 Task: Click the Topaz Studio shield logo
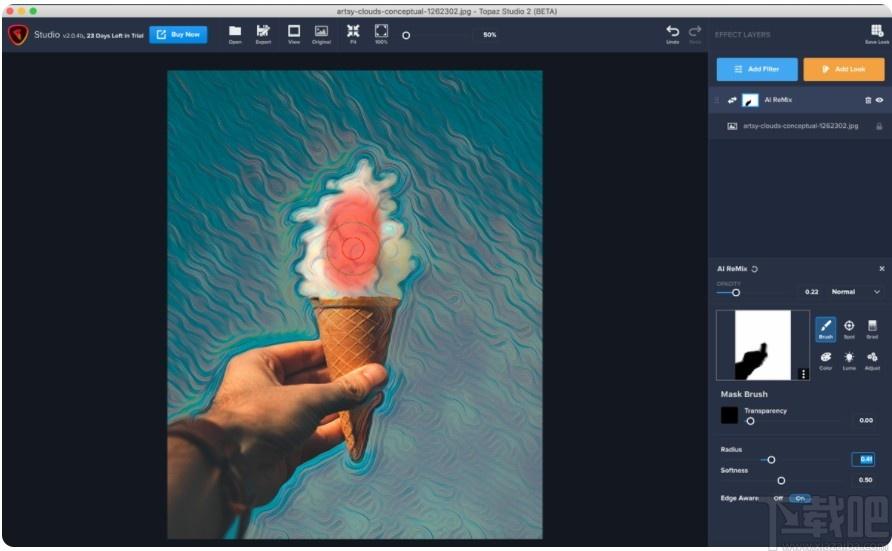click(x=18, y=35)
